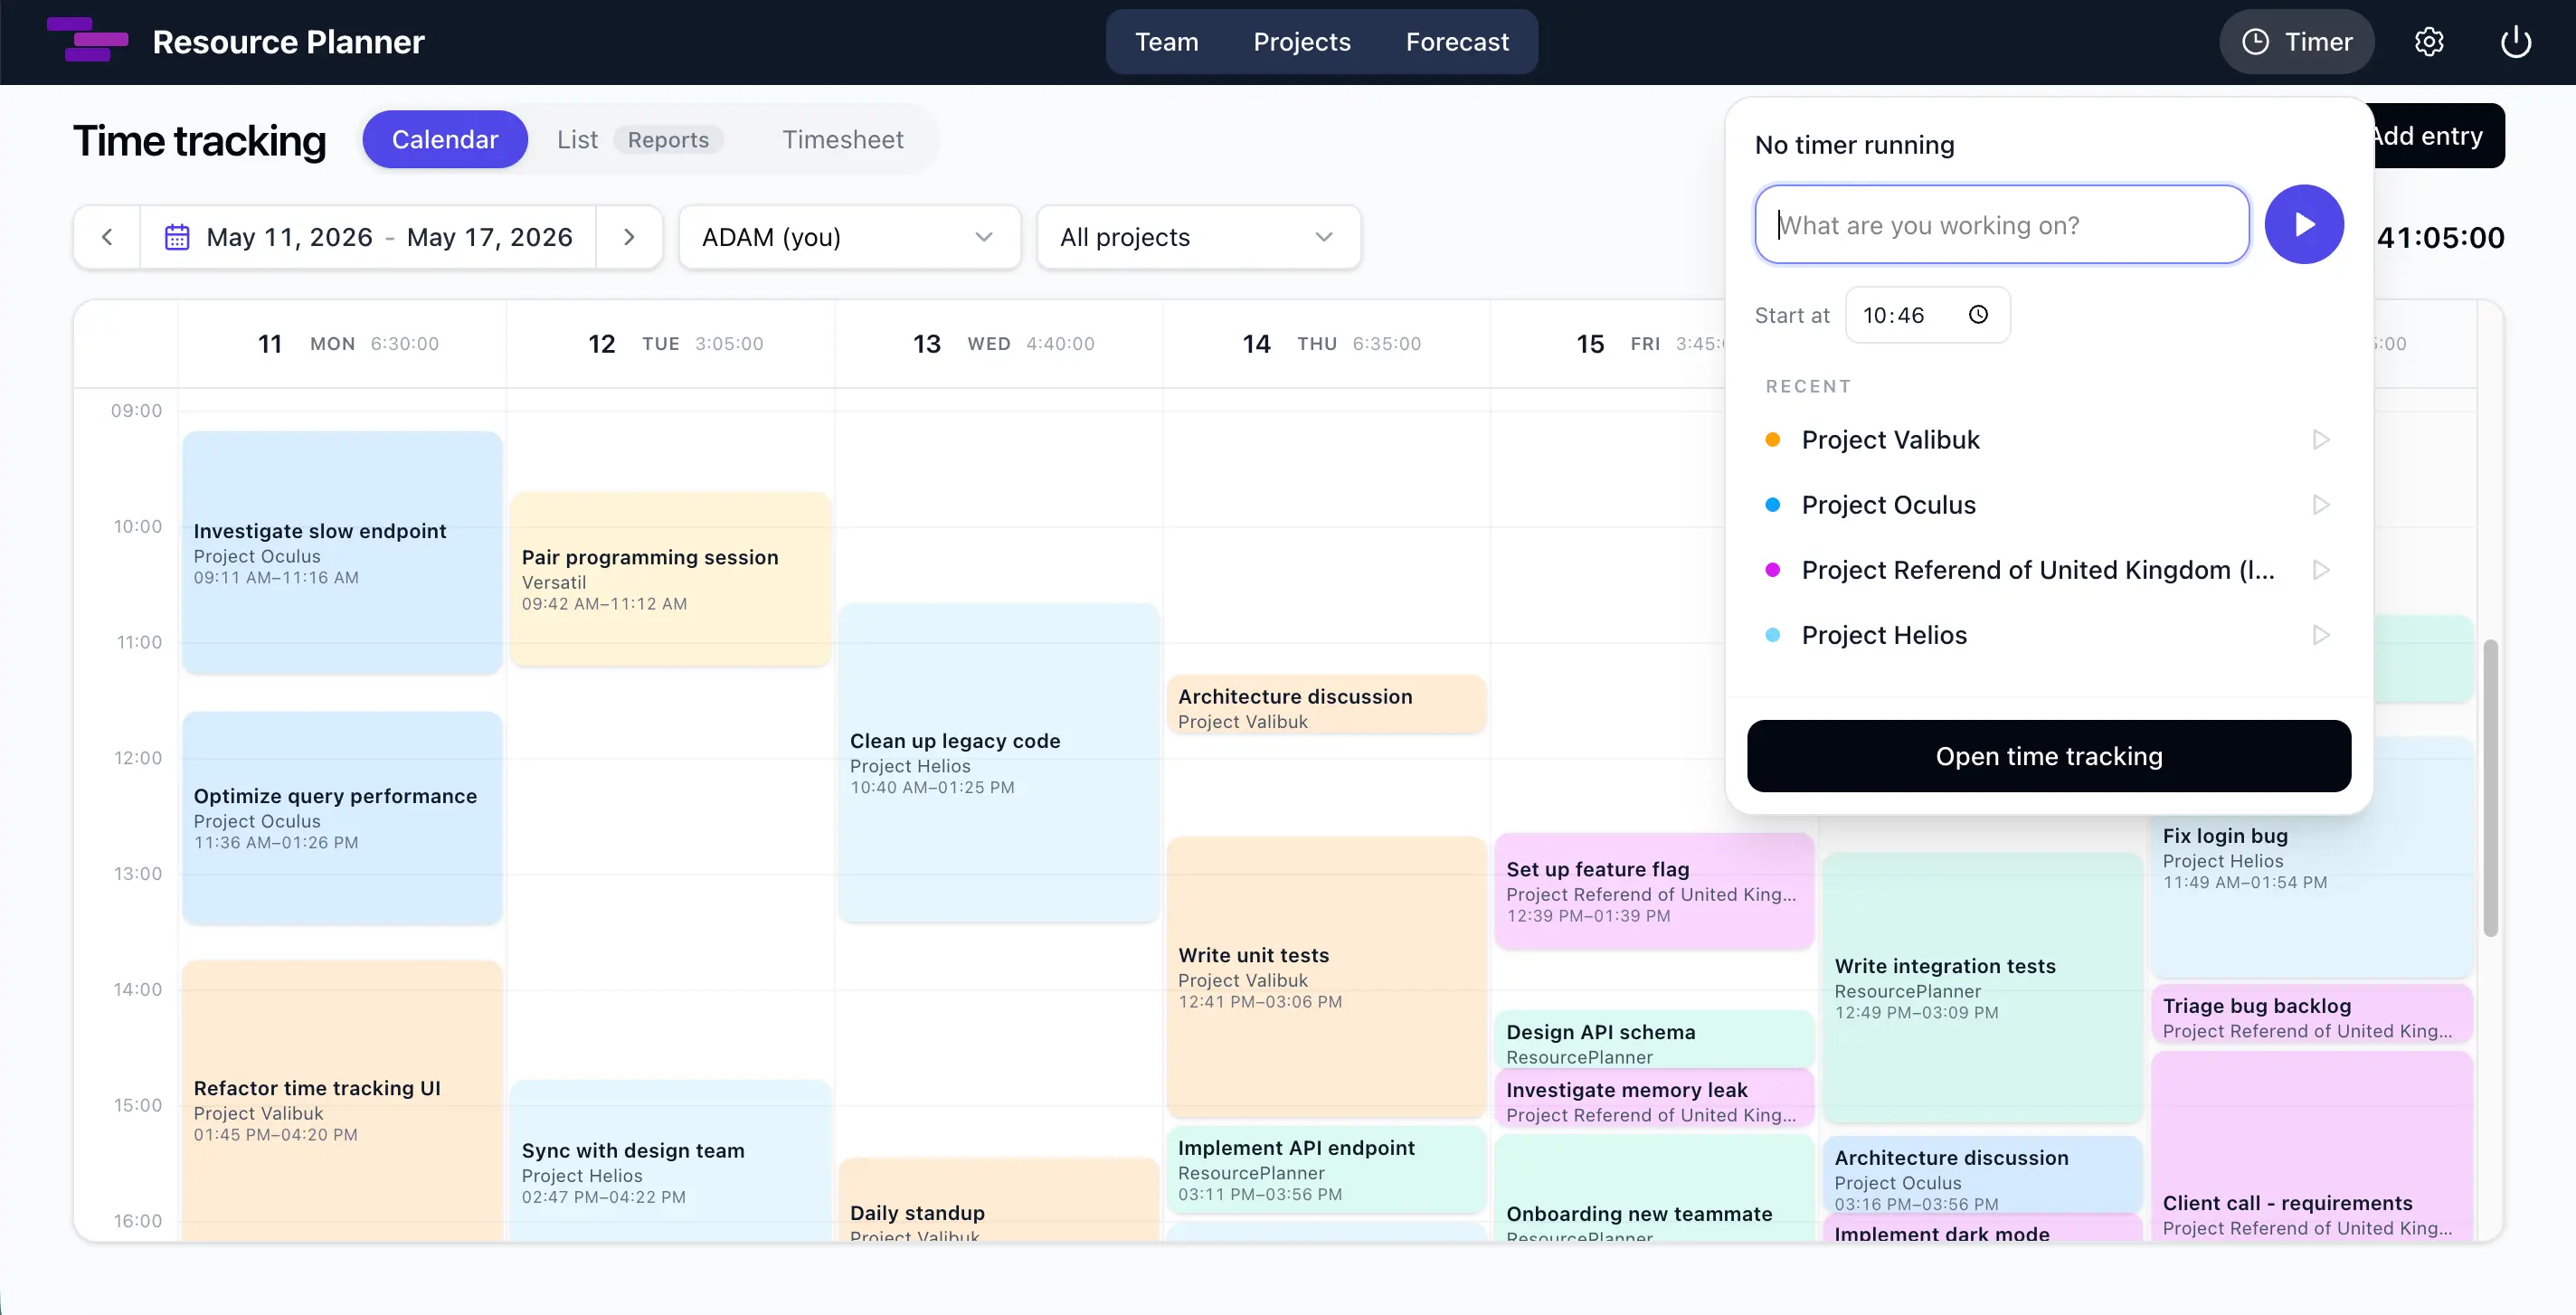2576x1315 pixels.
Task: Go to previous week arrow
Action: pyautogui.click(x=107, y=237)
